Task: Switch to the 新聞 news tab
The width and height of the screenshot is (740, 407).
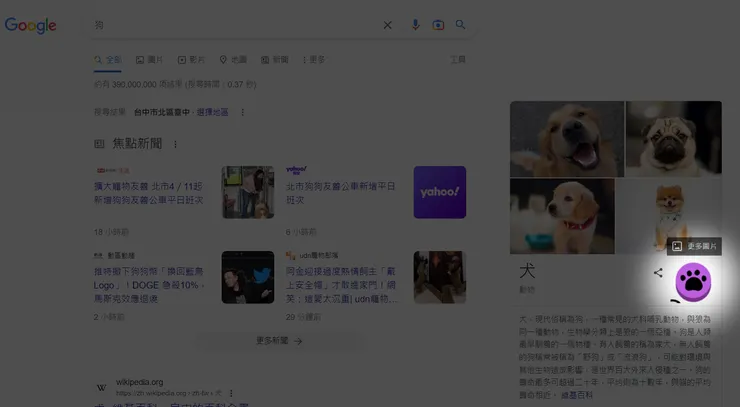Action: (275, 60)
